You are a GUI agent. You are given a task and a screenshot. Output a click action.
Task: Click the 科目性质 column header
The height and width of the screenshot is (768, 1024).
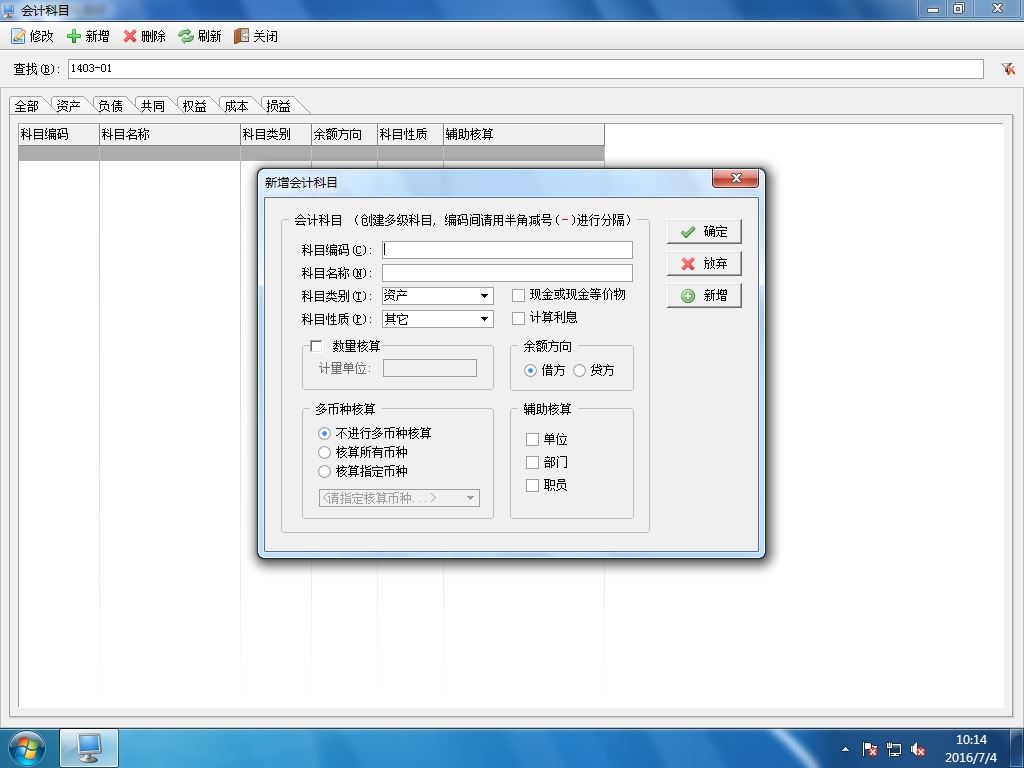(x=410, y=135)
